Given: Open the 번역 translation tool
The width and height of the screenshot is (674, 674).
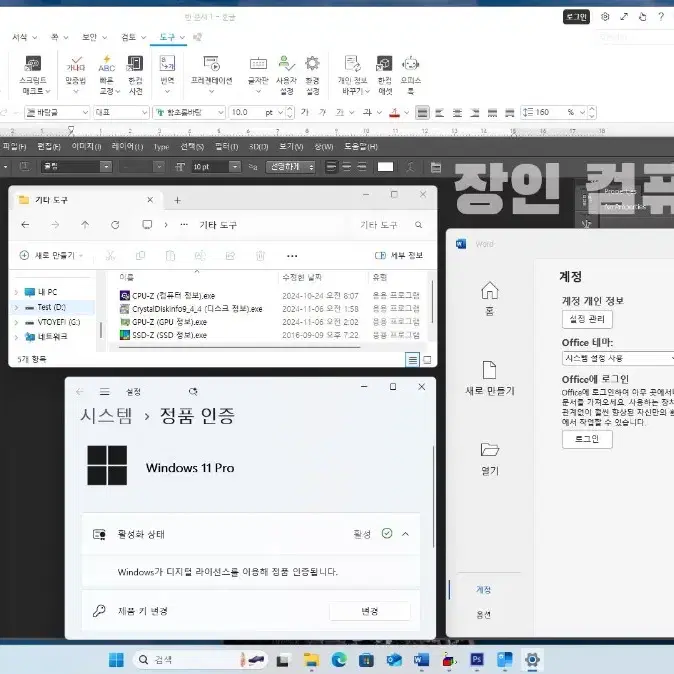Looking at the screenshot, I should 167,75.
